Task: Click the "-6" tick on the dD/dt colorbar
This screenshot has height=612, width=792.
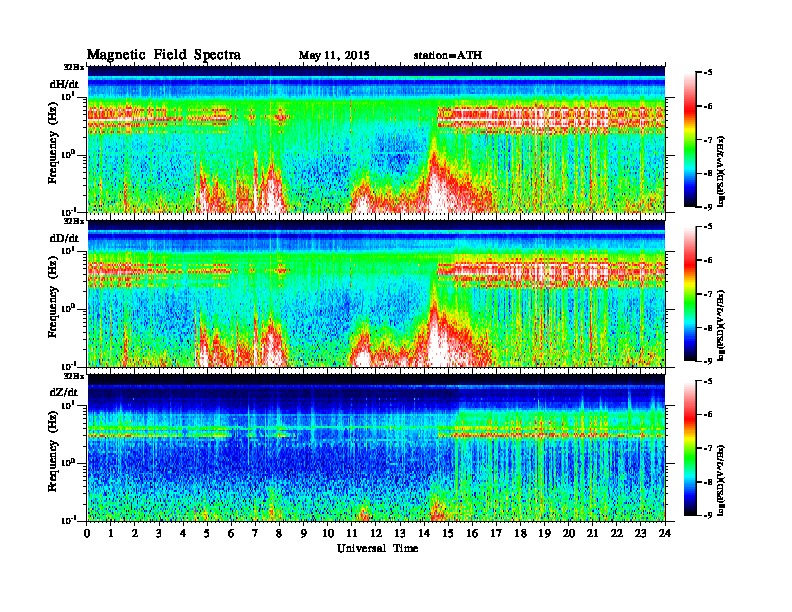Action: [708, 261]
